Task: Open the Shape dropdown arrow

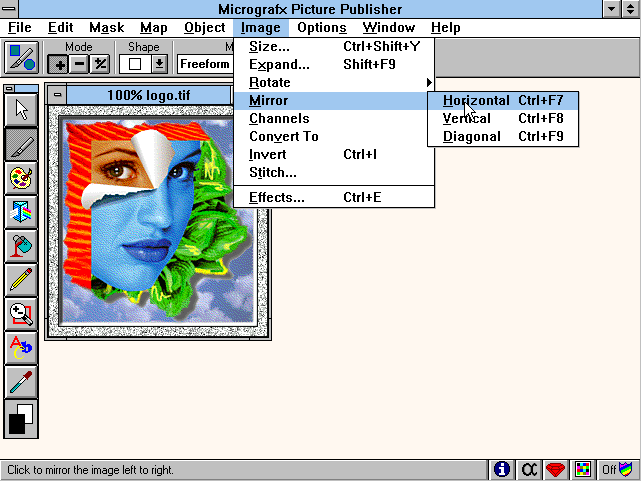Action: pos(159,64)
